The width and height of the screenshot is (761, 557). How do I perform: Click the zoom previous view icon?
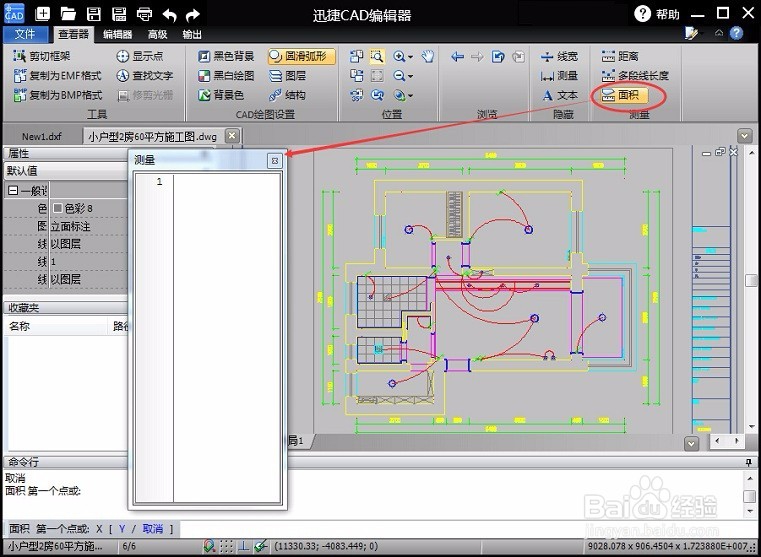pyautogui.click(x=377, y=95)
